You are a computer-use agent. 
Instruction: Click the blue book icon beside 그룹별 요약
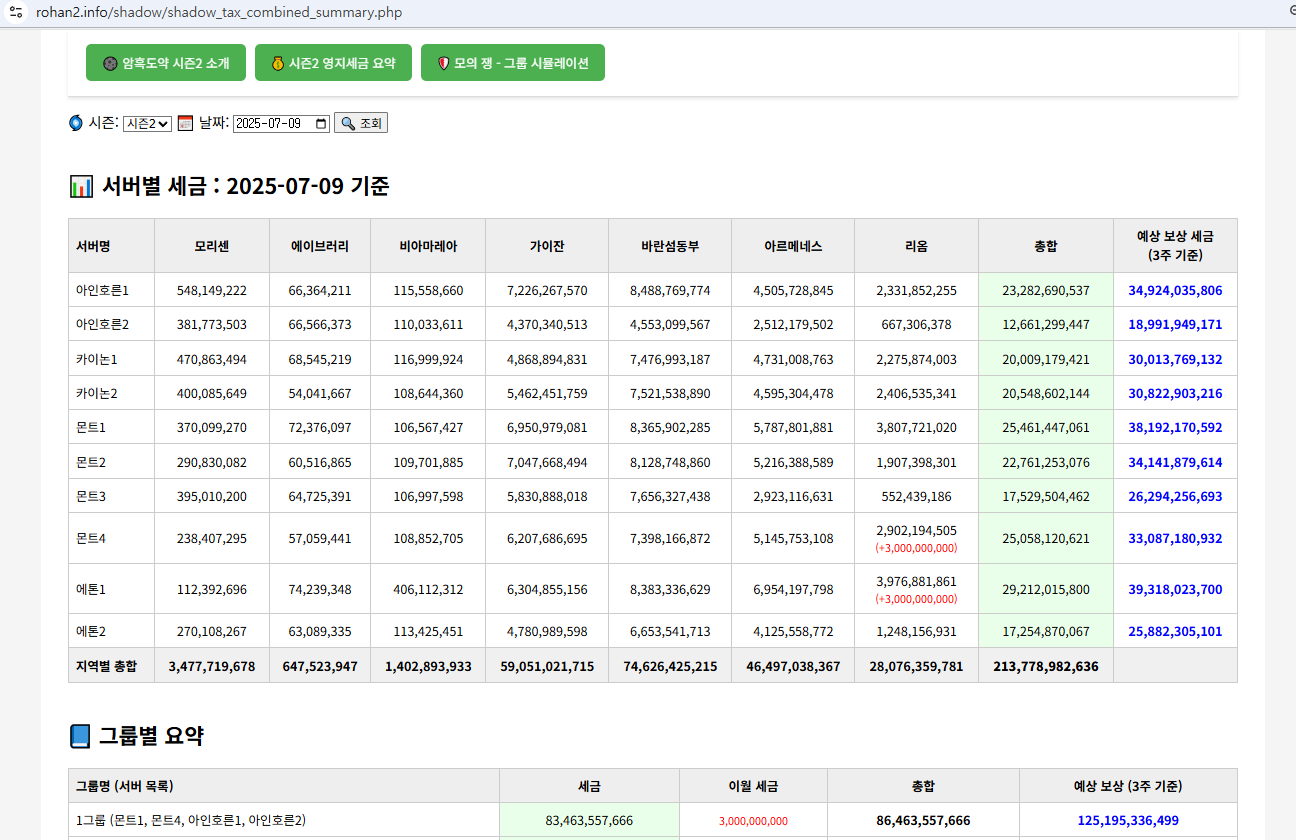point(81,737)
